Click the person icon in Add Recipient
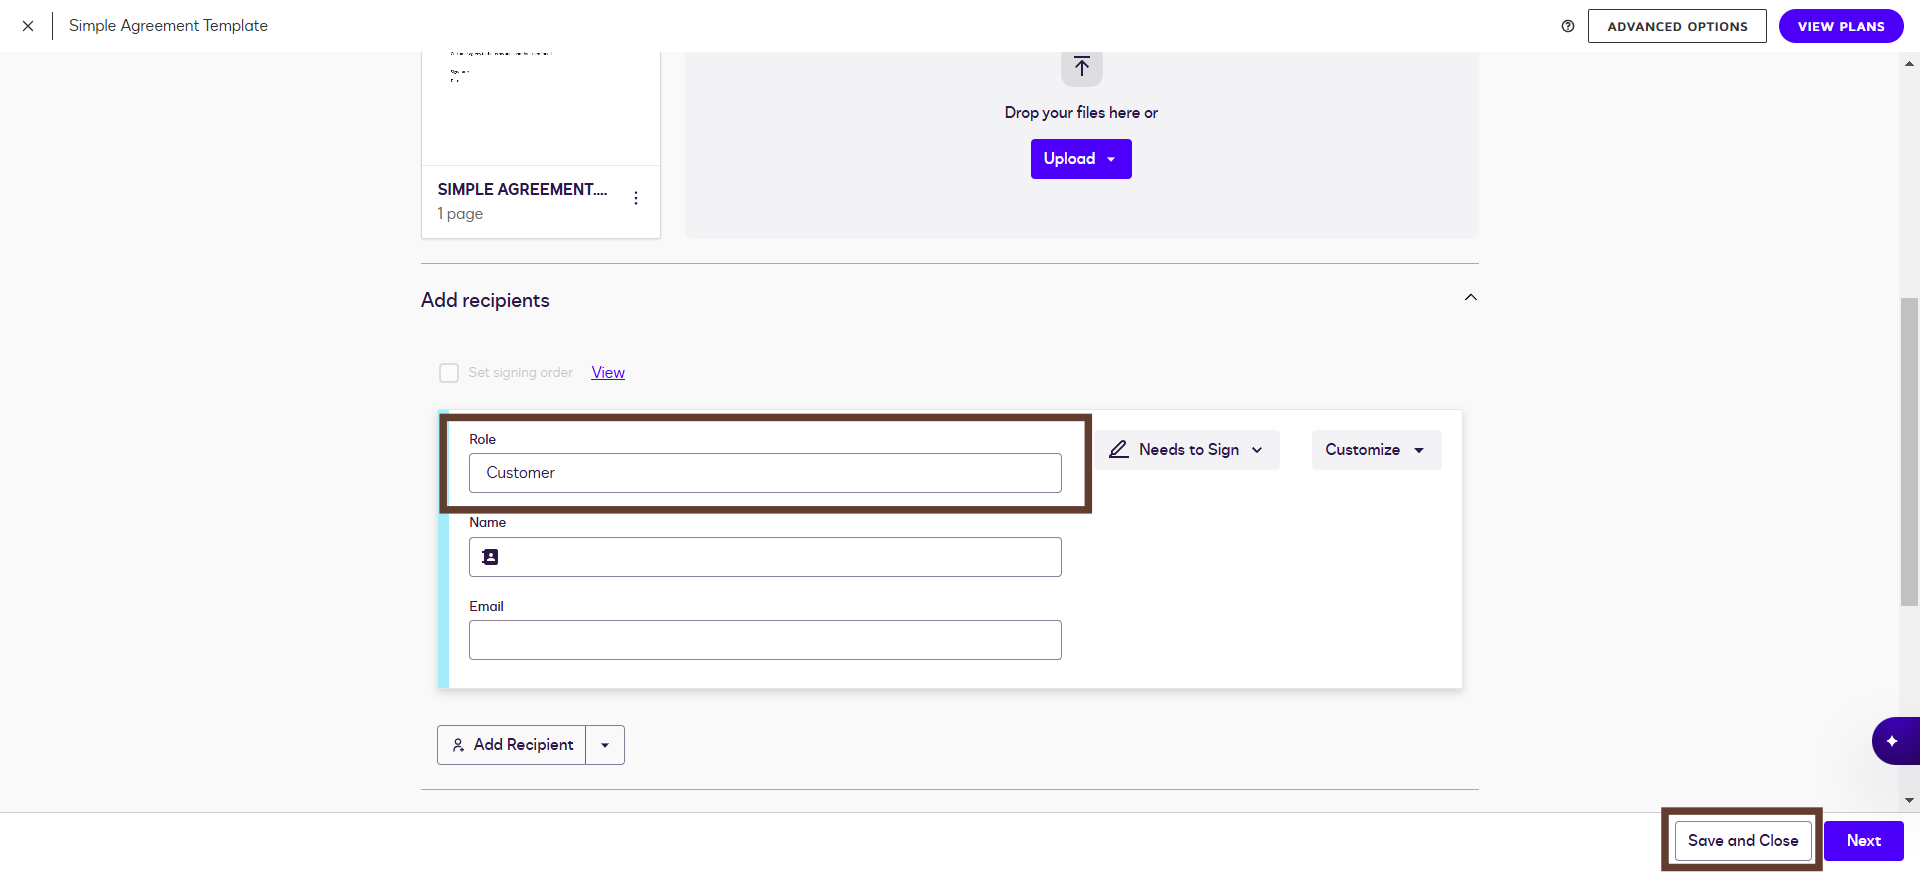This screenshot has width=1920, height=872. [x=458, y=745]
